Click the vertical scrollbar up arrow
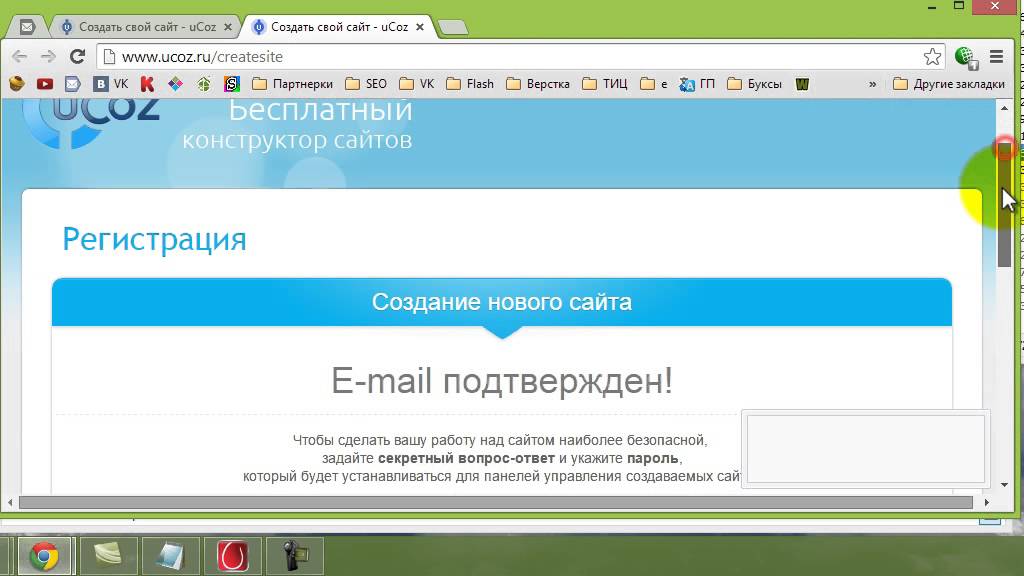1024x576 pixels. coord(1004,108)
